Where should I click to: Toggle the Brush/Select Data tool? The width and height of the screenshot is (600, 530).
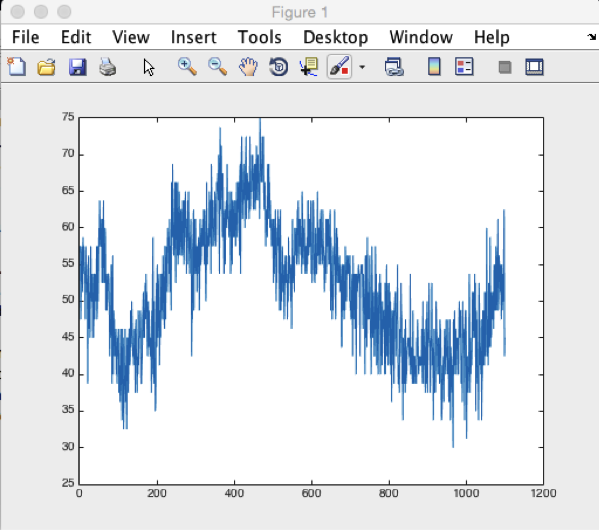tap(339, 67)
